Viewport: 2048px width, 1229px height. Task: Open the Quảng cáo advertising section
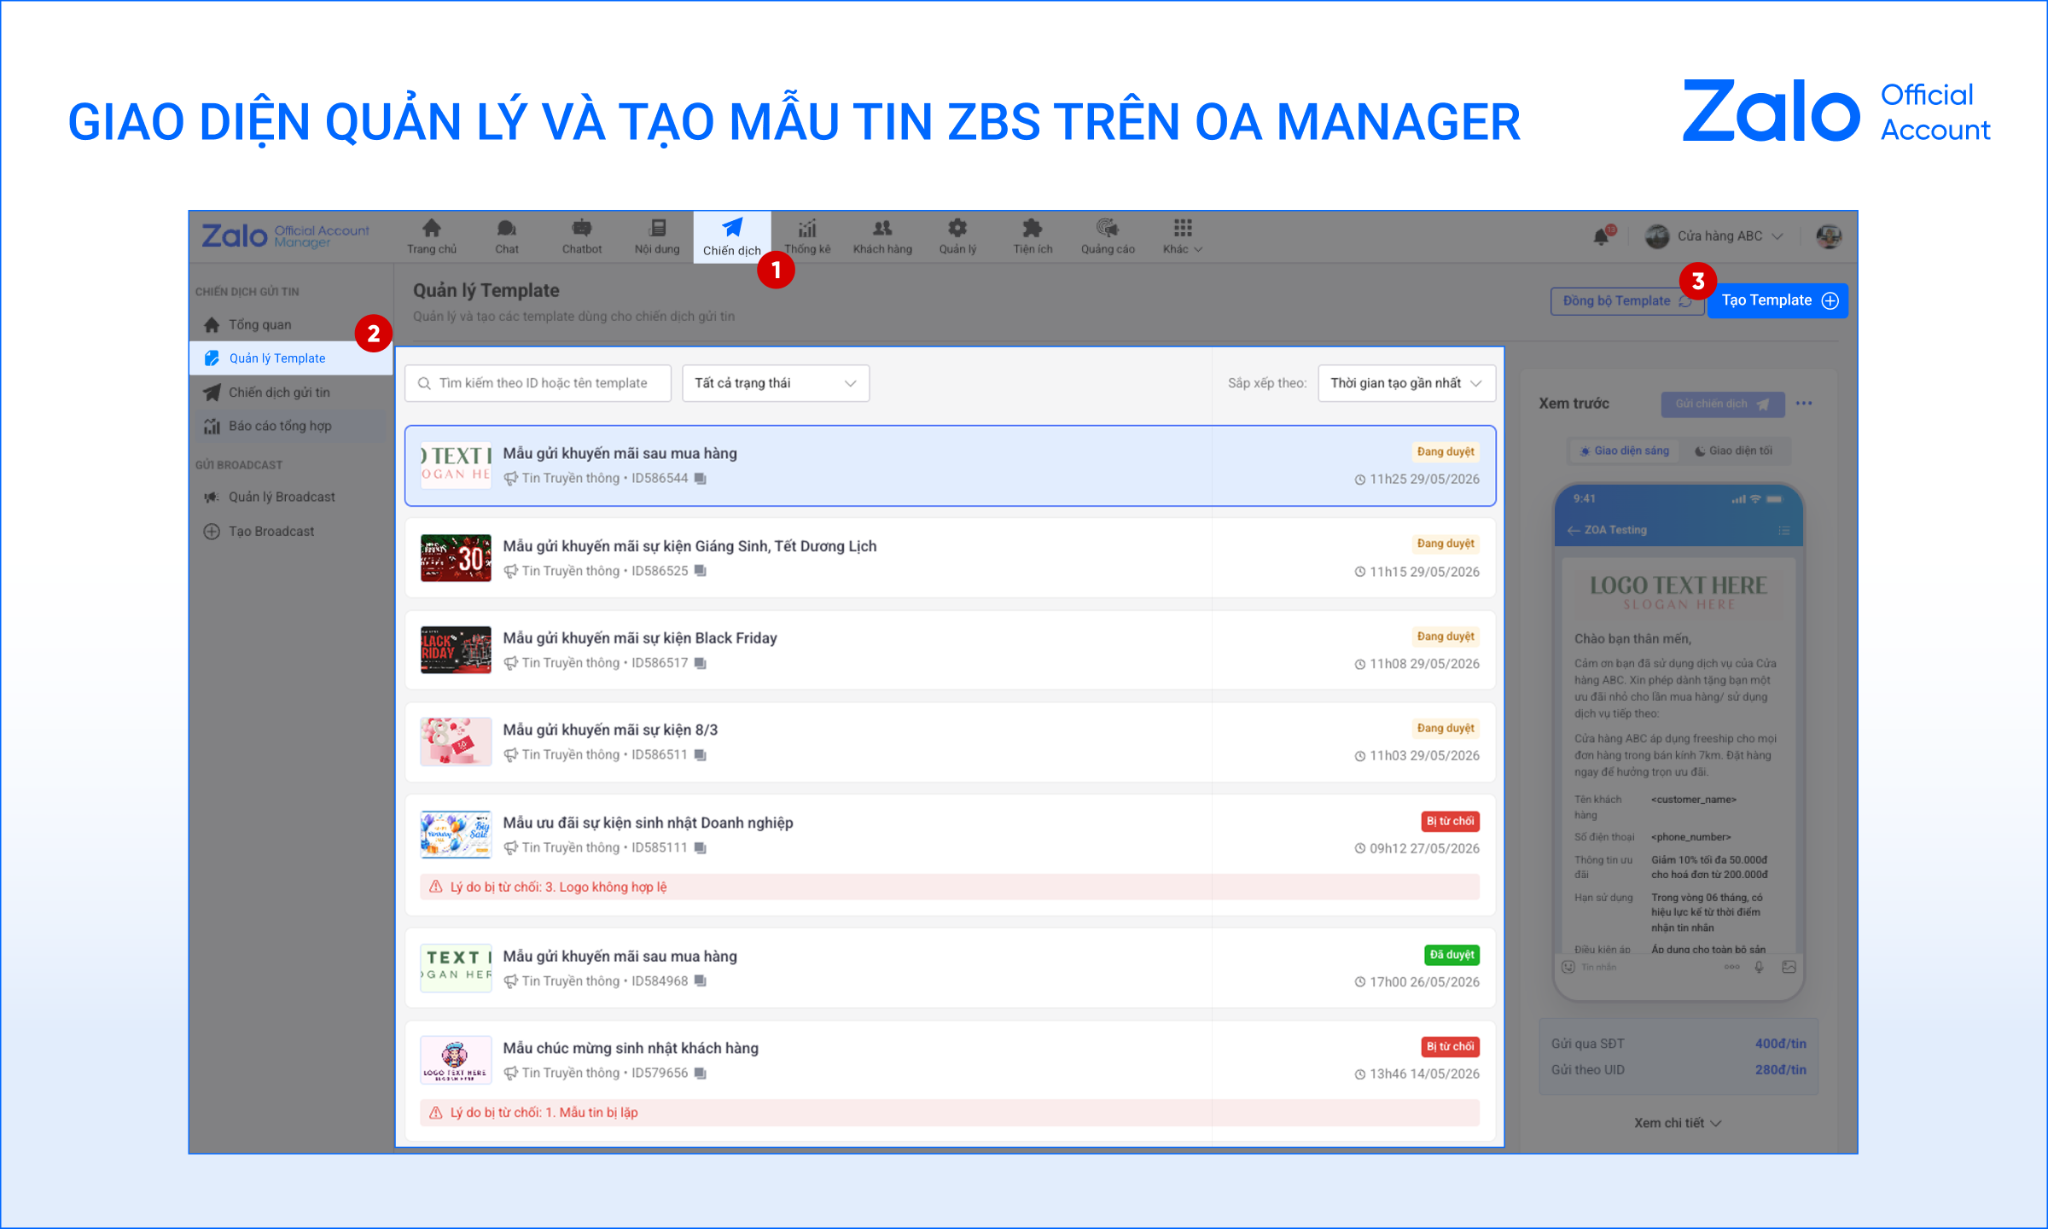click(1107, 236)
